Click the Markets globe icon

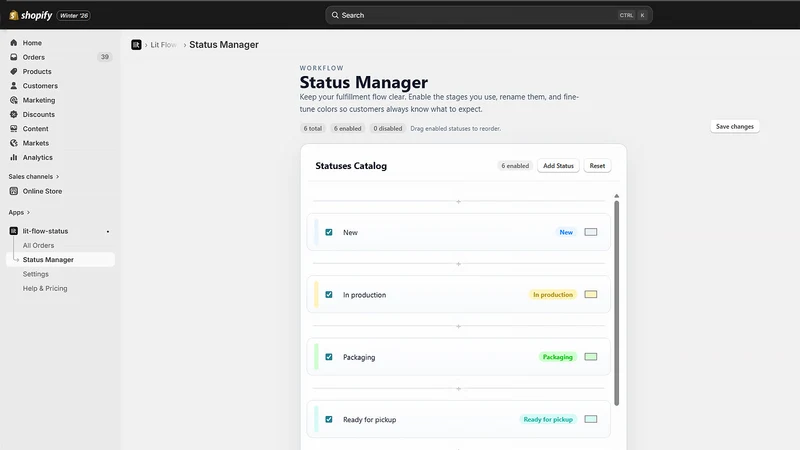[x=14, y=143]
